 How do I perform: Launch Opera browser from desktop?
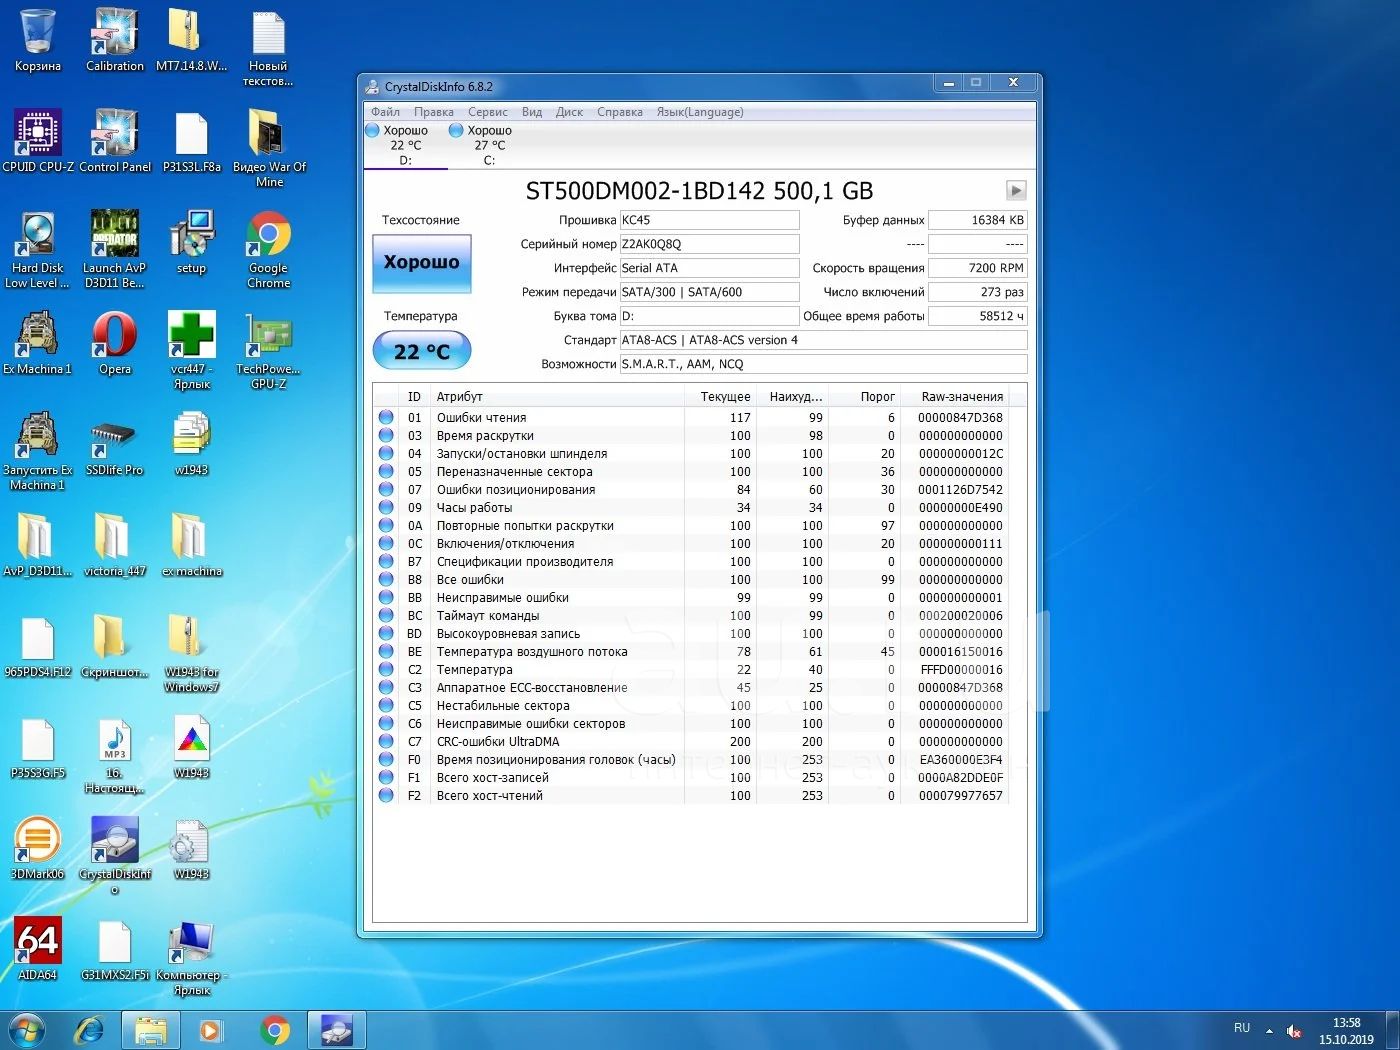[x=115, y=343]
